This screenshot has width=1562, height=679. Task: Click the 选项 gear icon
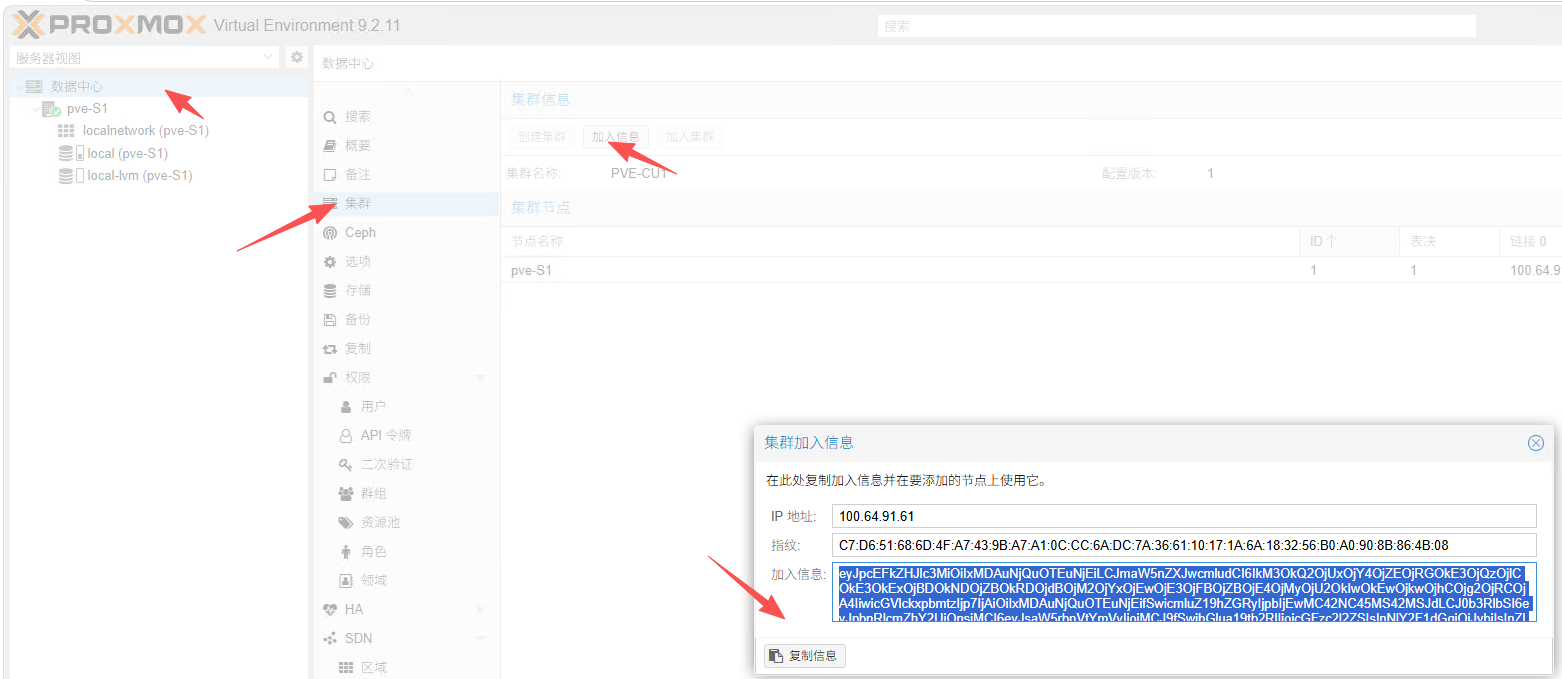coord(330,262)
